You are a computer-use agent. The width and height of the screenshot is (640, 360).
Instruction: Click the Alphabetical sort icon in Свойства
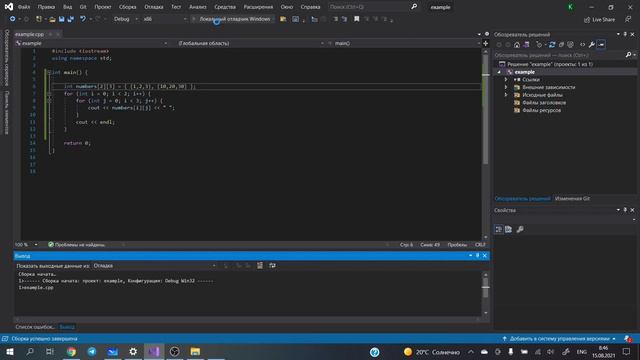point(509,229)
